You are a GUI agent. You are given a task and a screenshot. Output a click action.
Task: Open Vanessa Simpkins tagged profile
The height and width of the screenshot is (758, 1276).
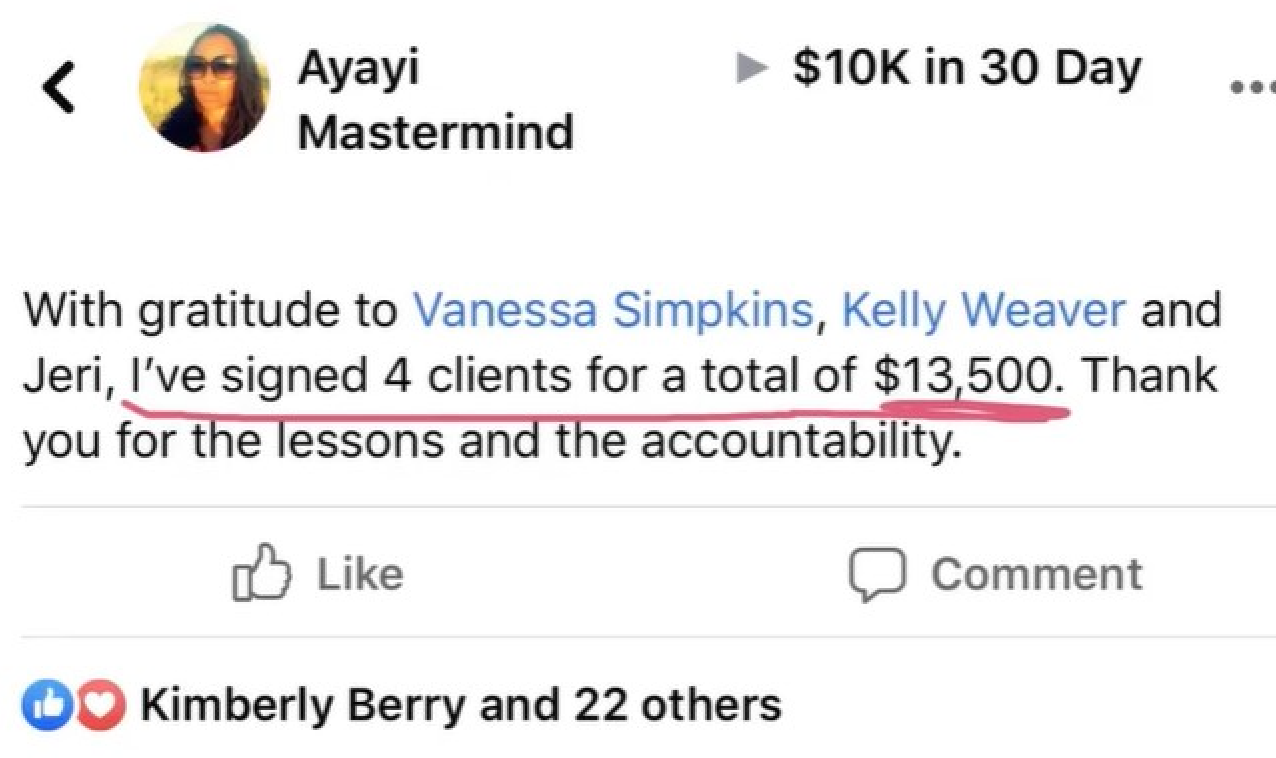612,310
